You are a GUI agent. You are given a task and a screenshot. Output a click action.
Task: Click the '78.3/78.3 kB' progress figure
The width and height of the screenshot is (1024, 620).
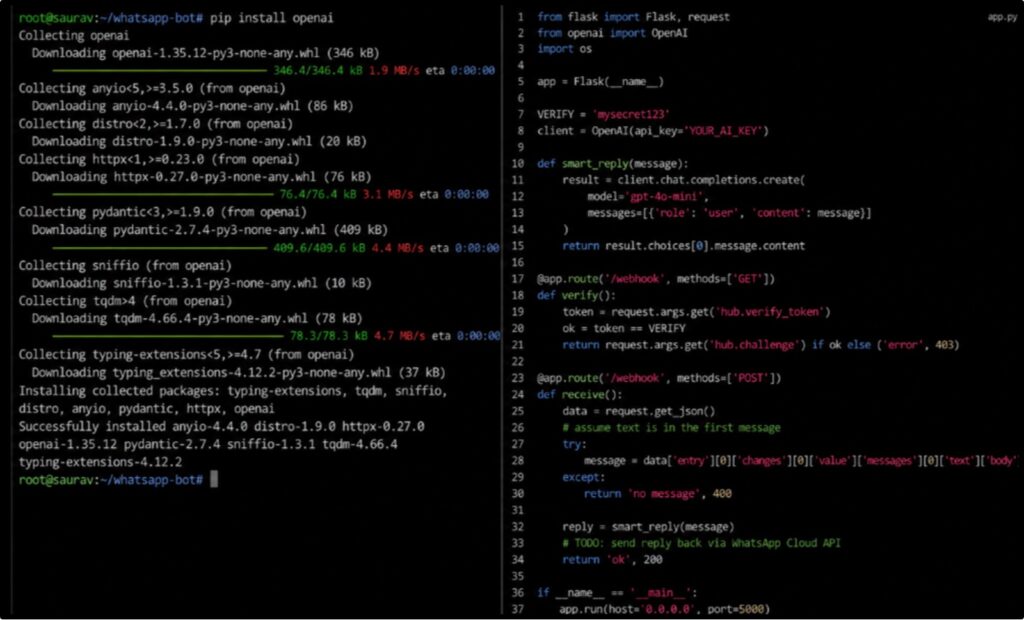(x=329, y=336)
